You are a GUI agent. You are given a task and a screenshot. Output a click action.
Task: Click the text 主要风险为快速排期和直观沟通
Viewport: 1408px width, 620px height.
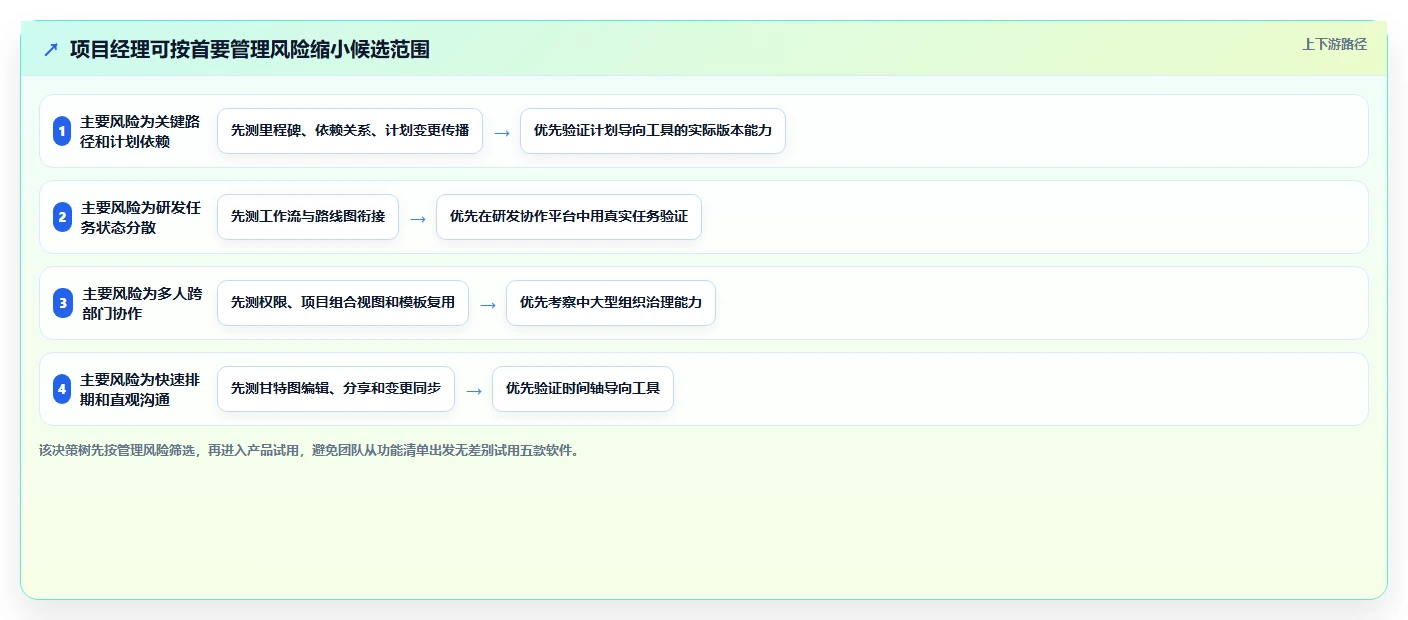[140, 389]
